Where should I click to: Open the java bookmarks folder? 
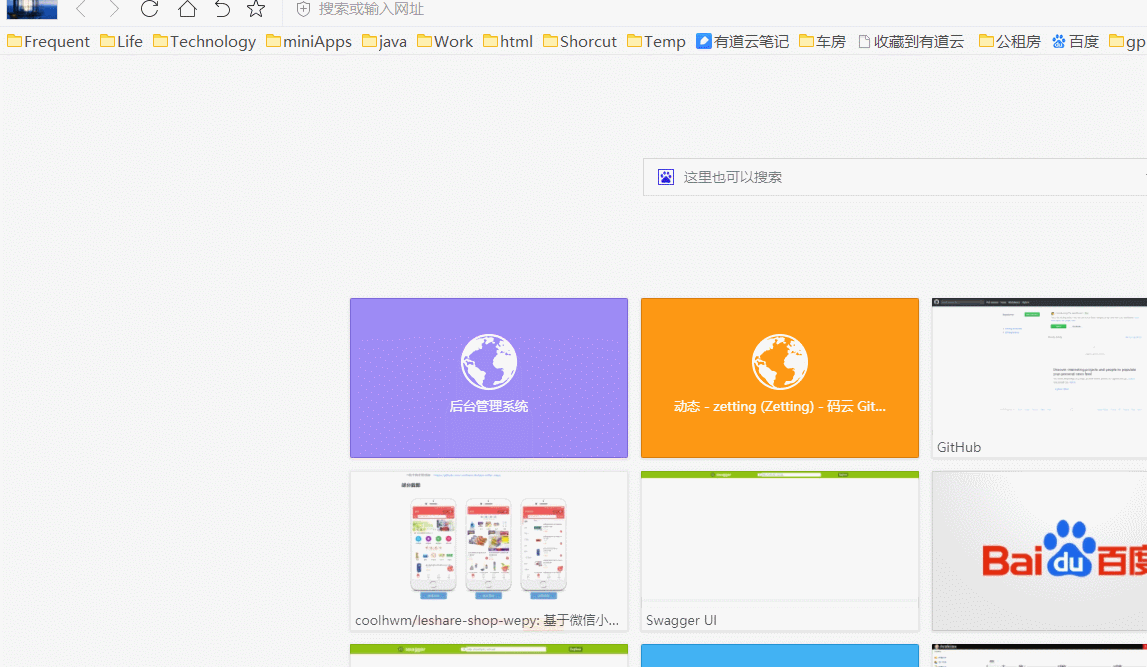pyautogui.click(x=384, y=42)
